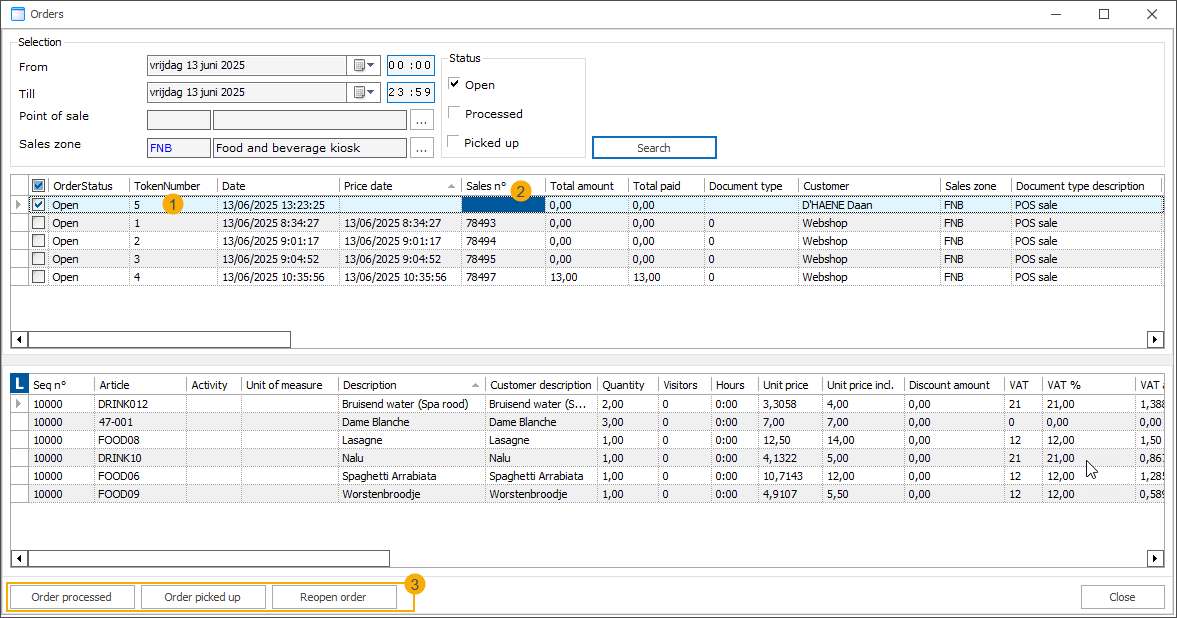Click the Order processed button
The width and height of the screenshot is (1177, 618).
pos(72,597)
